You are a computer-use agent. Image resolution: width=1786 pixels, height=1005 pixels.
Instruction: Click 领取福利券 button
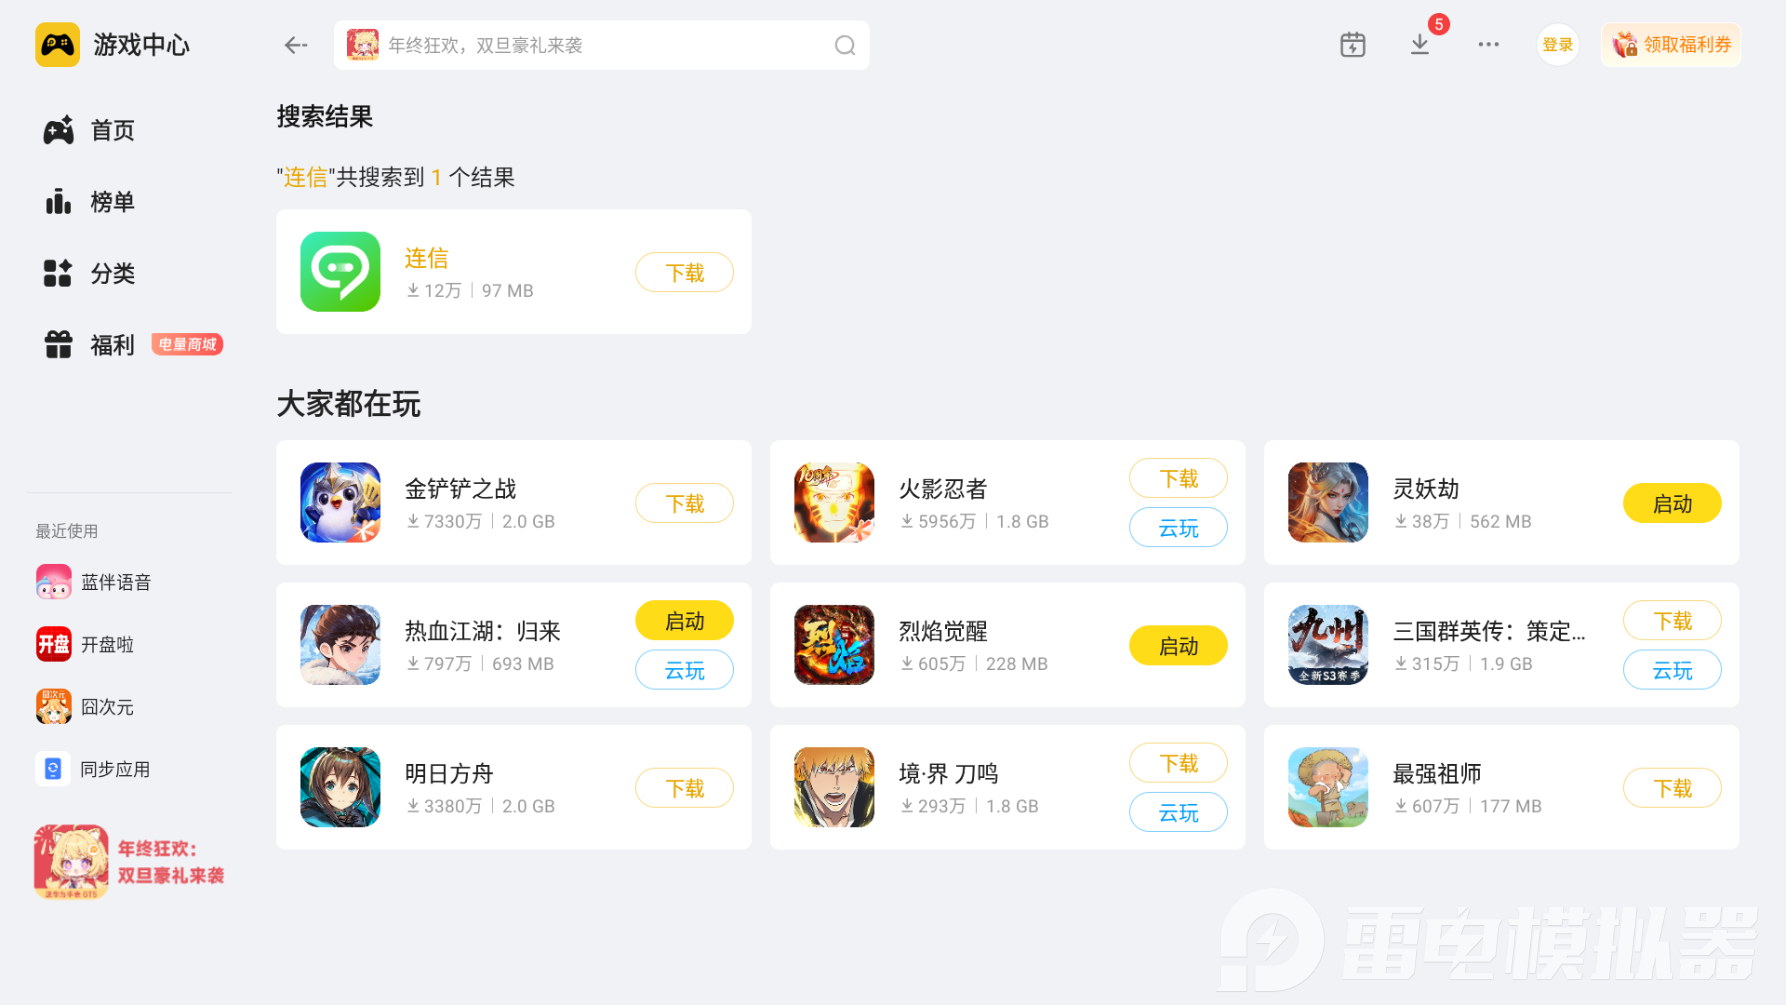1671,45
